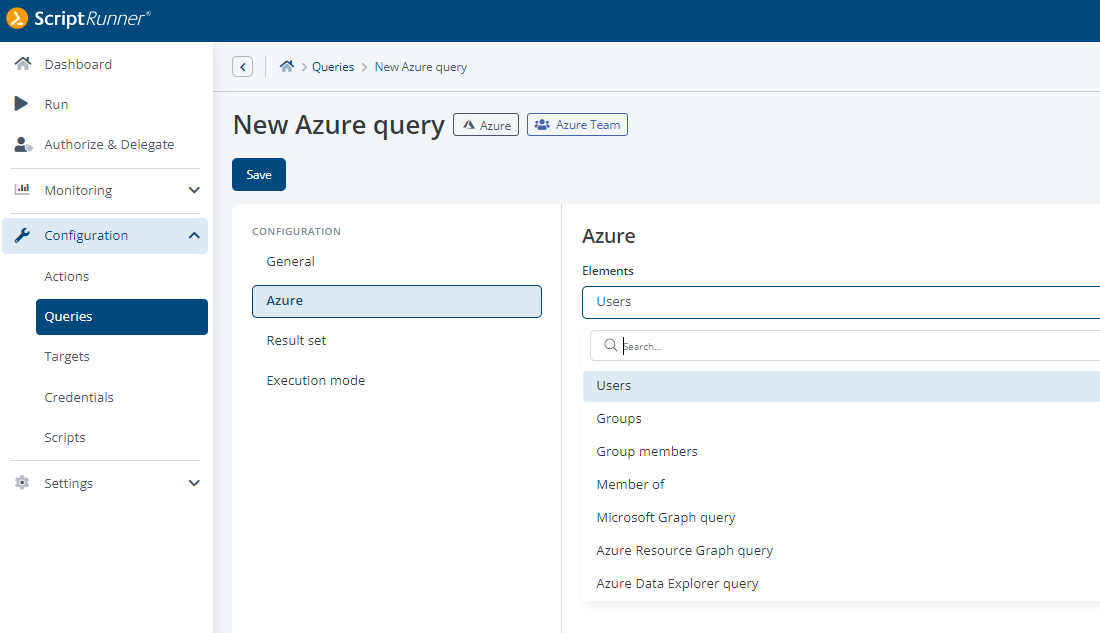The image size is (1100, 633).
Task: Go to Targets under Configuration
Action: [67, 357]
